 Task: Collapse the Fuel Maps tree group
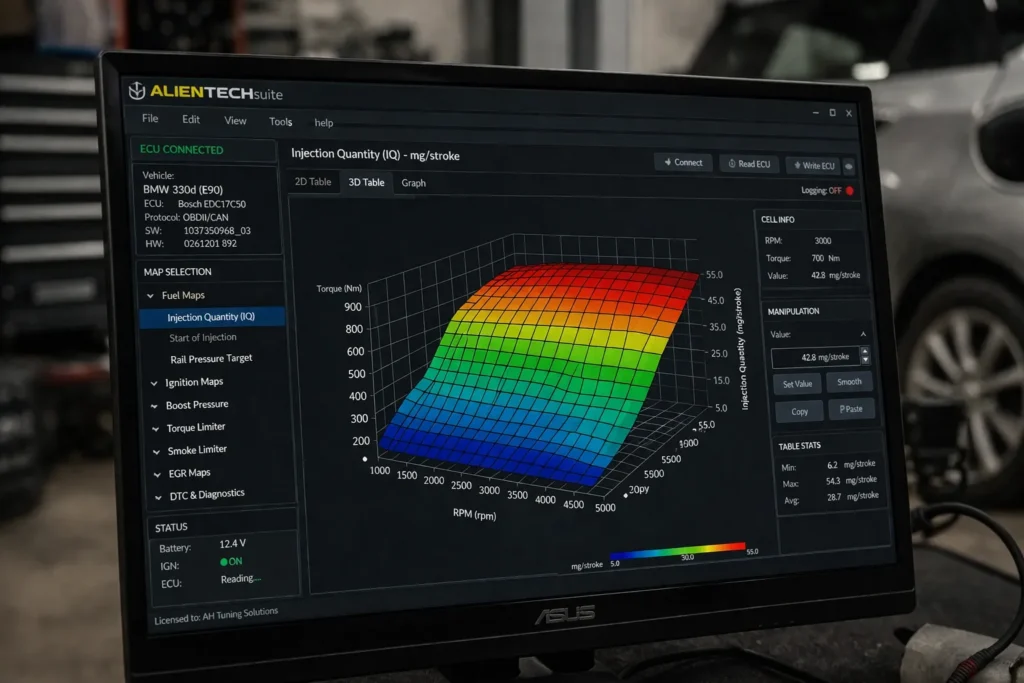pos(151,295)
